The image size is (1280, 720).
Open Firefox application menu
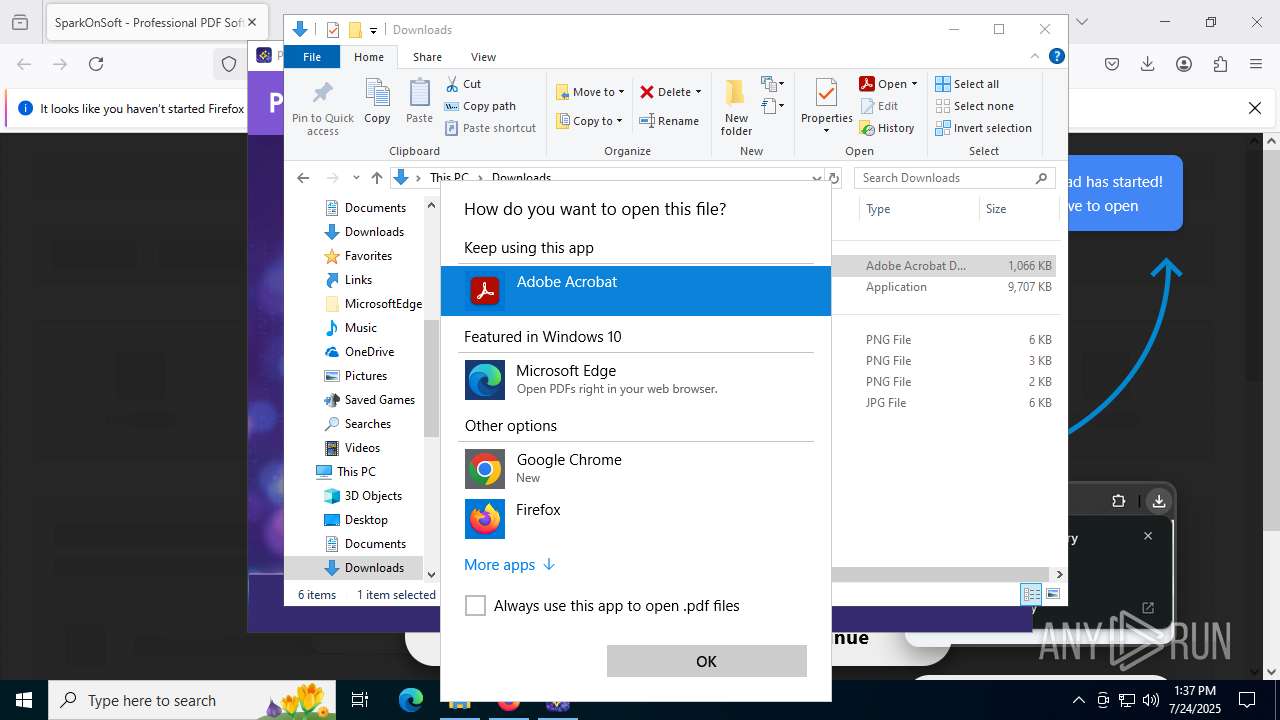tap(1256, 64)
